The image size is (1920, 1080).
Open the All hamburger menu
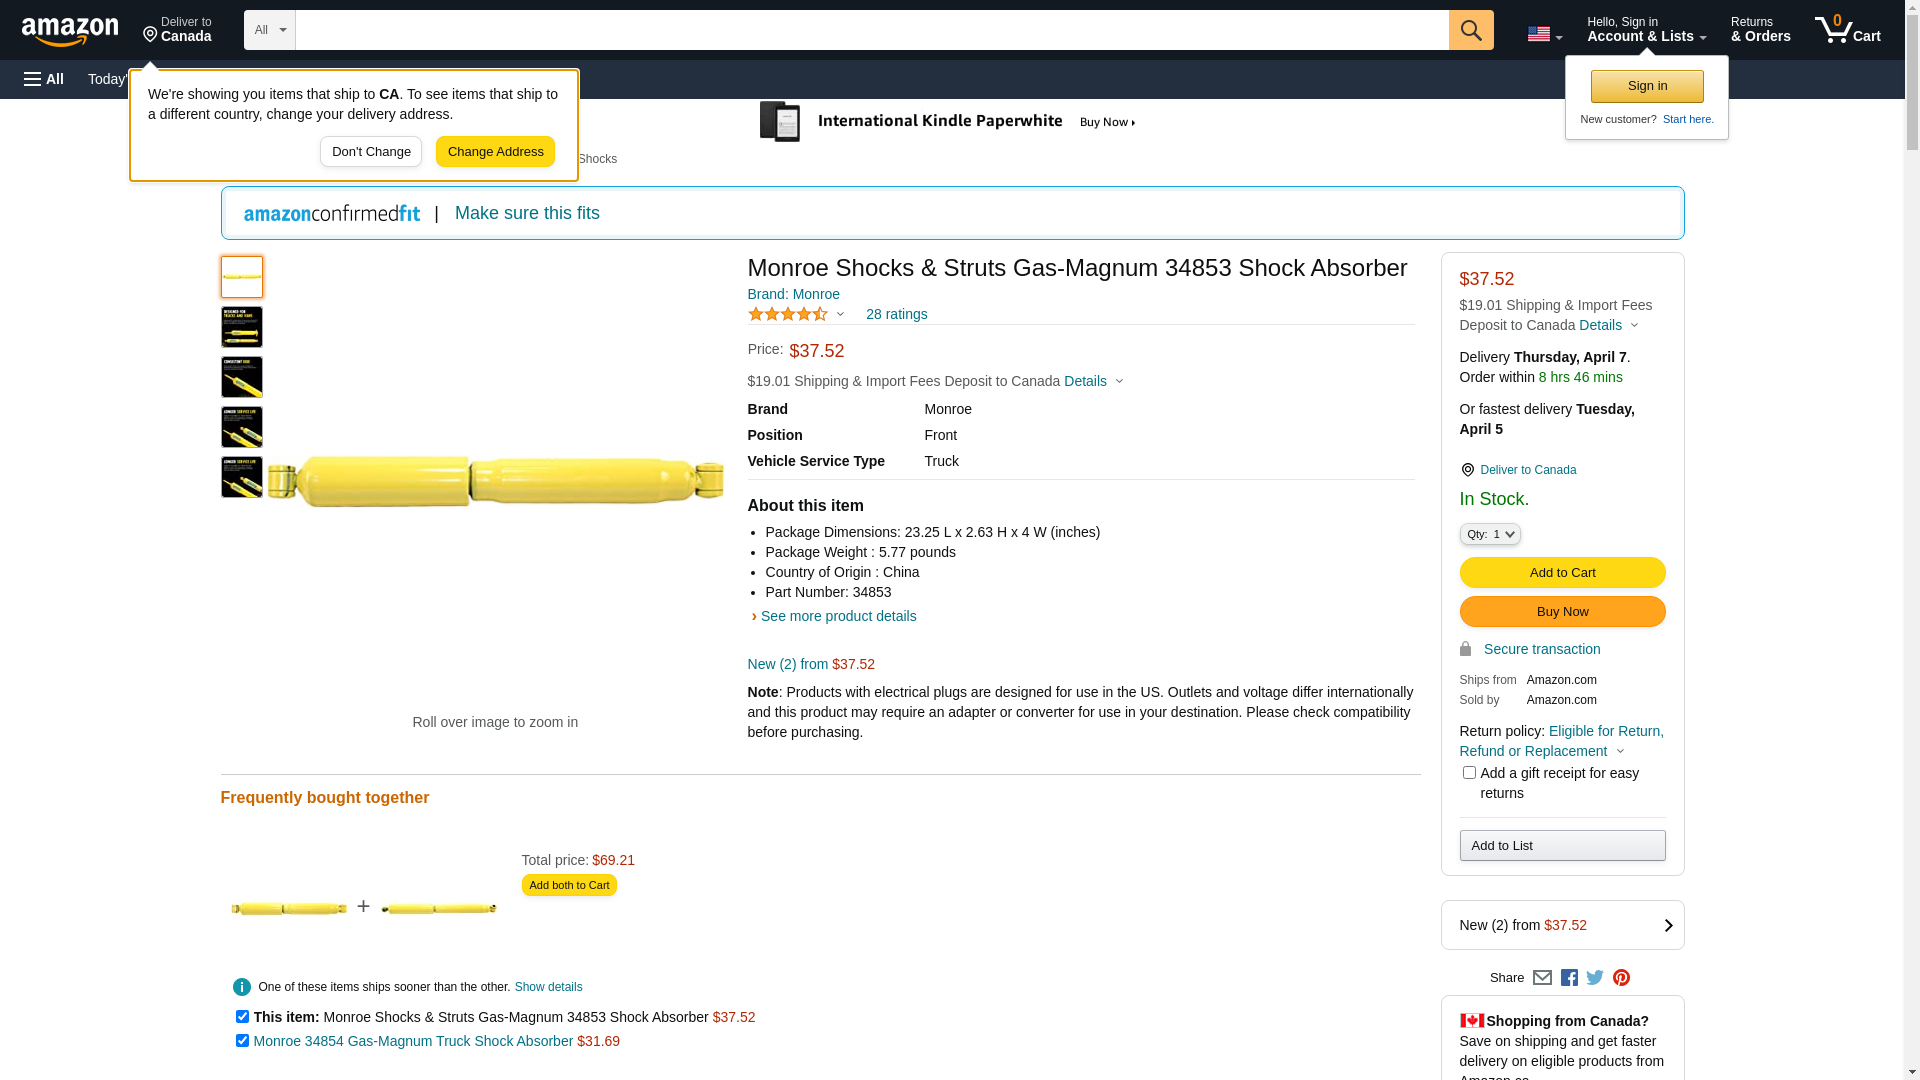point(44,79)
